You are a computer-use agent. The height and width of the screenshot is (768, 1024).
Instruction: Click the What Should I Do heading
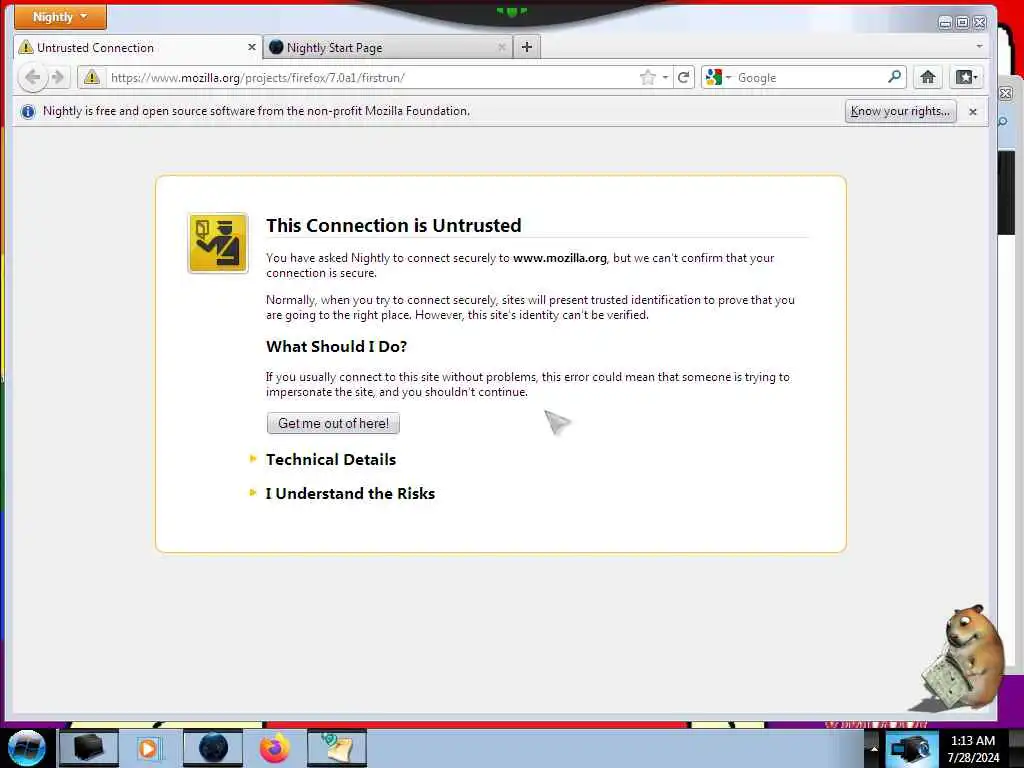point(336,346)
